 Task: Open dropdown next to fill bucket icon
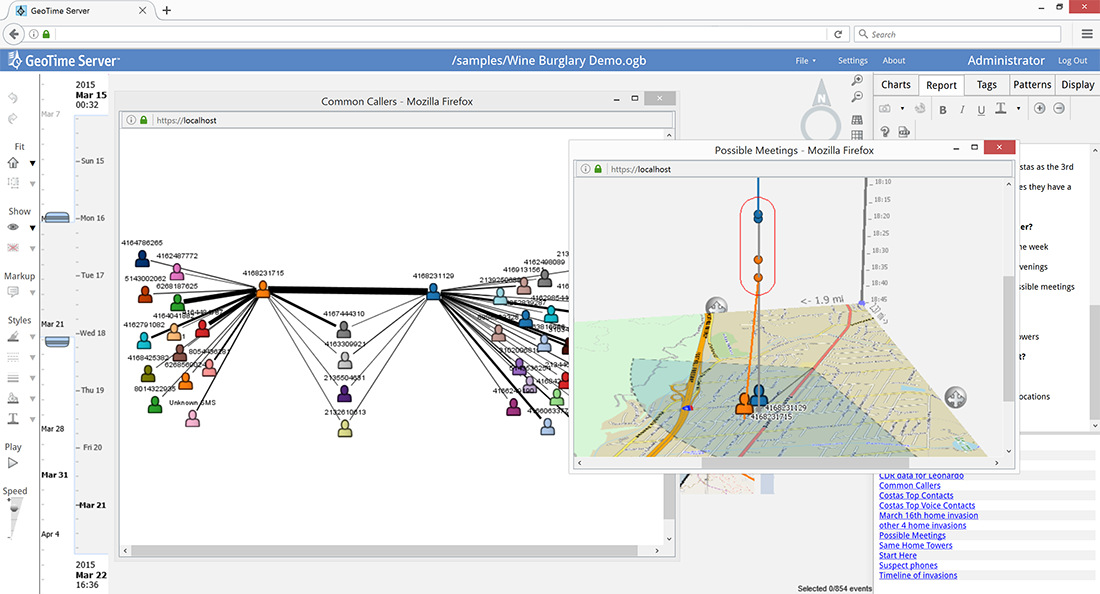tap(32, 399)
